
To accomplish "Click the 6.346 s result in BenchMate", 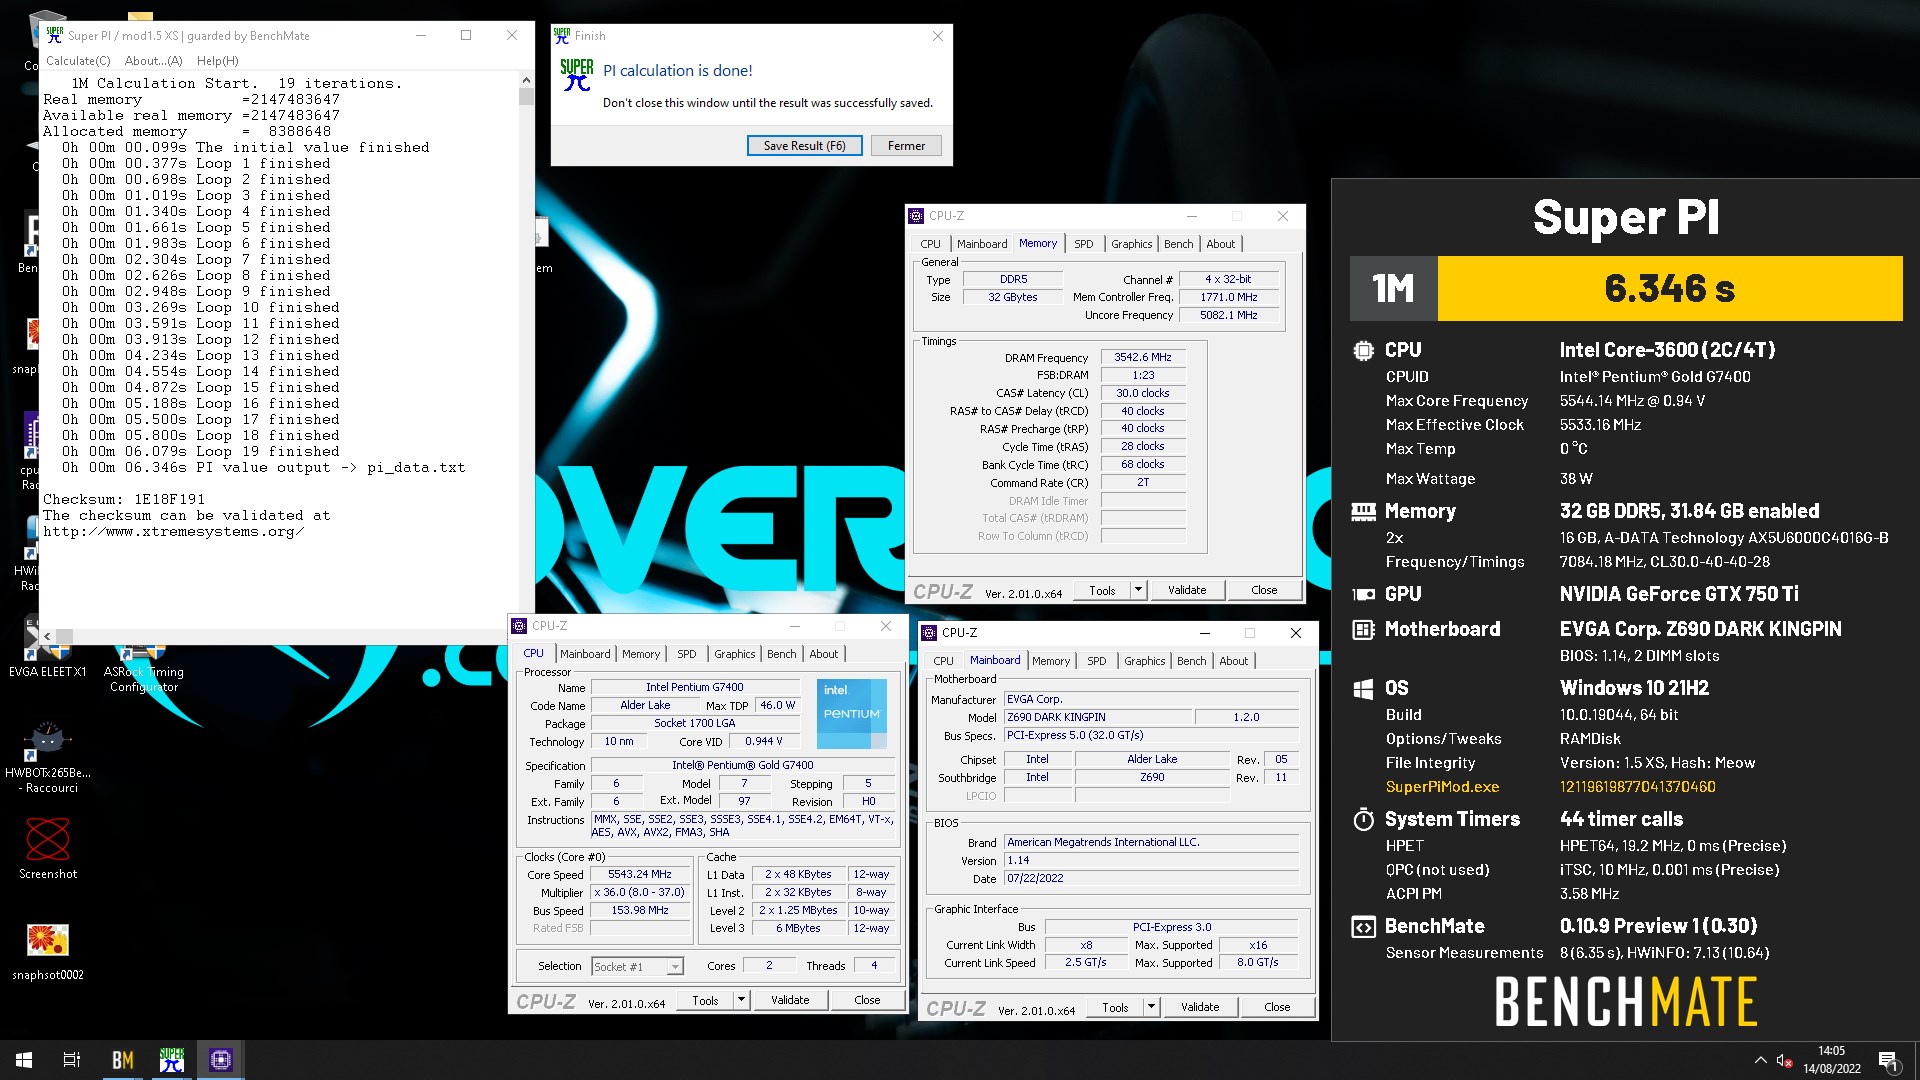I will tap(1669, 289).
